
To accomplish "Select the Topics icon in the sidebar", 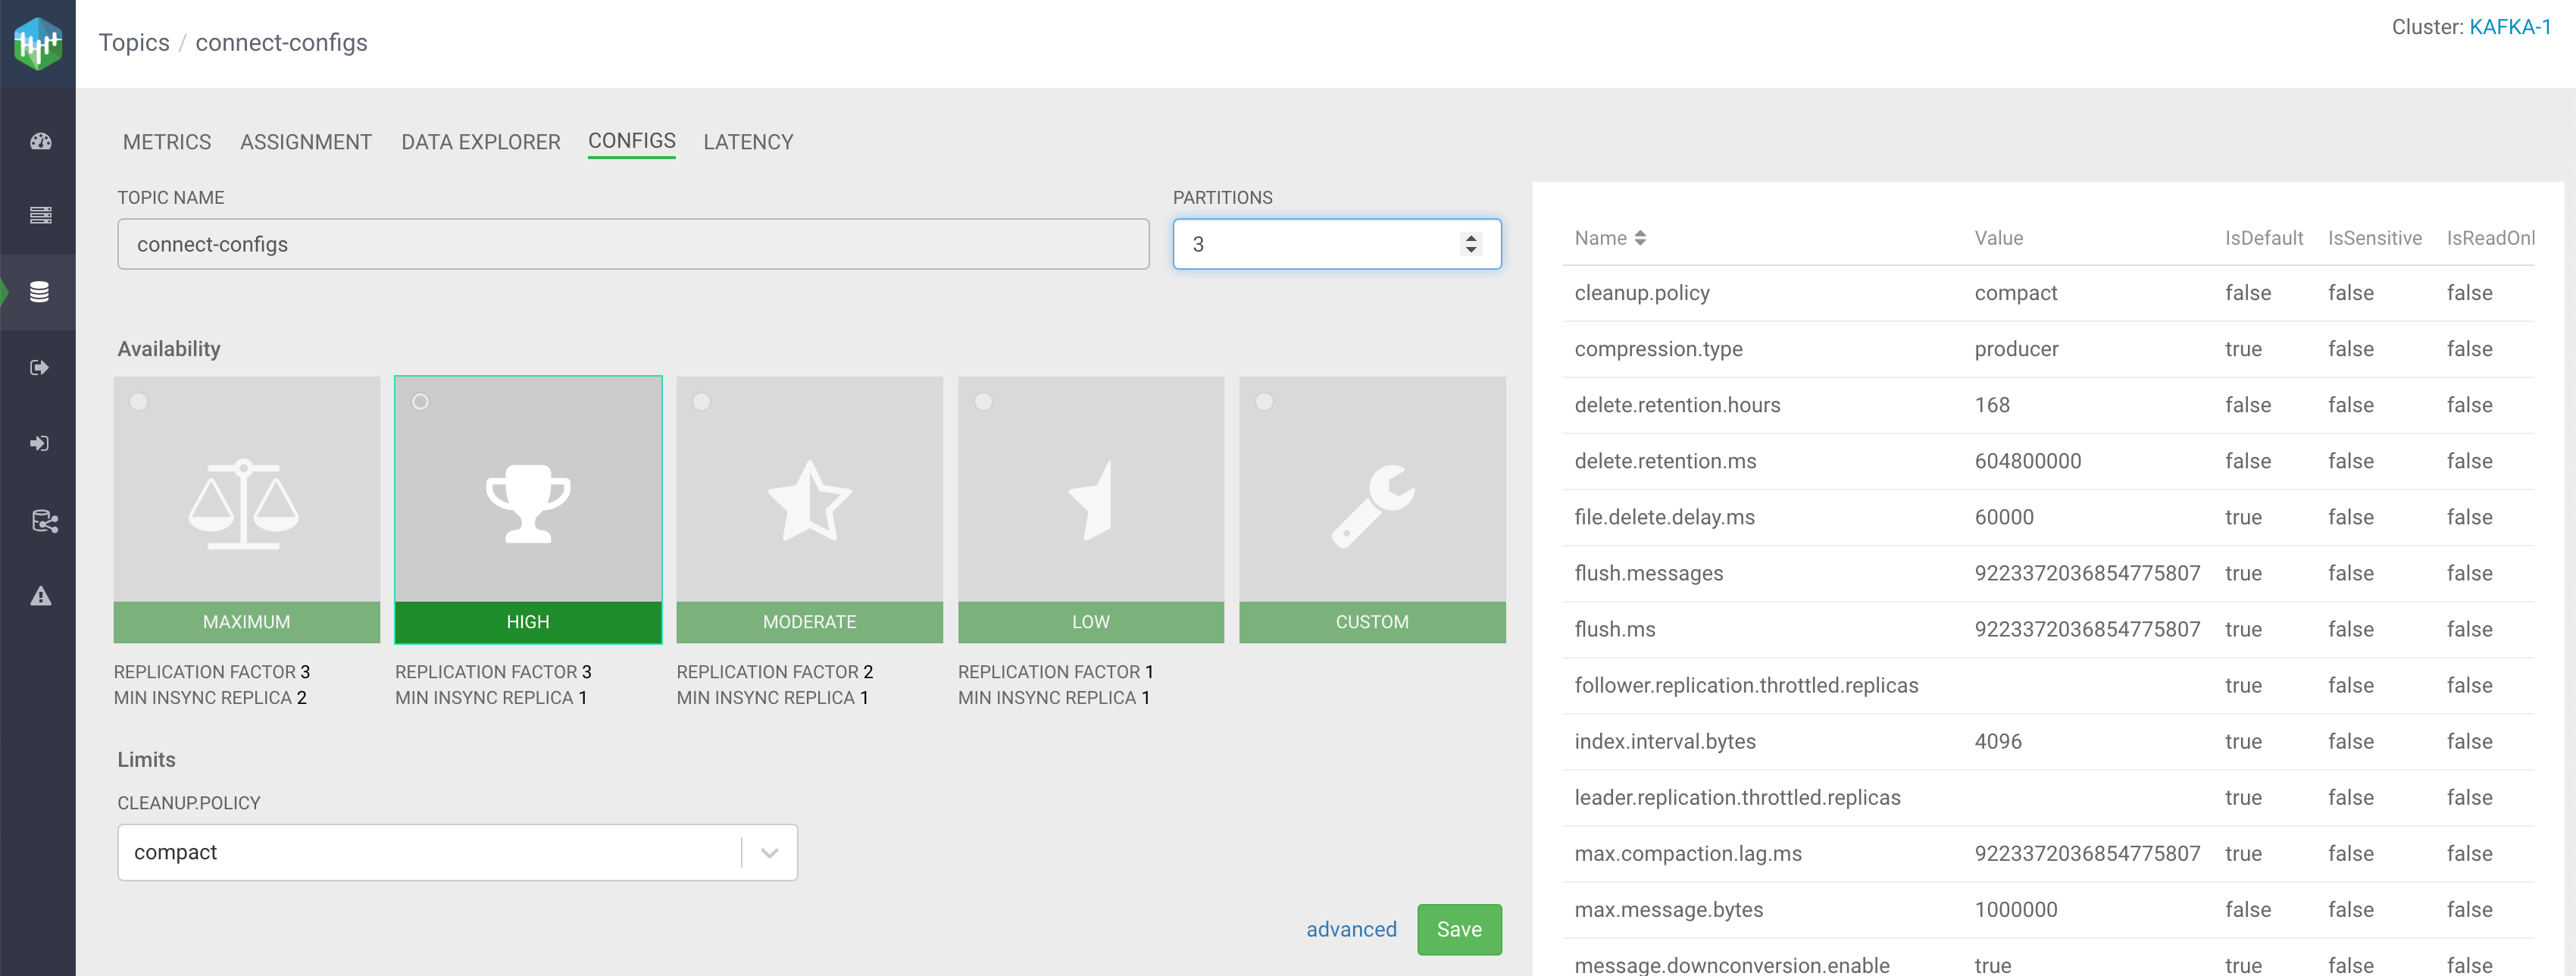I will (39, 291).
